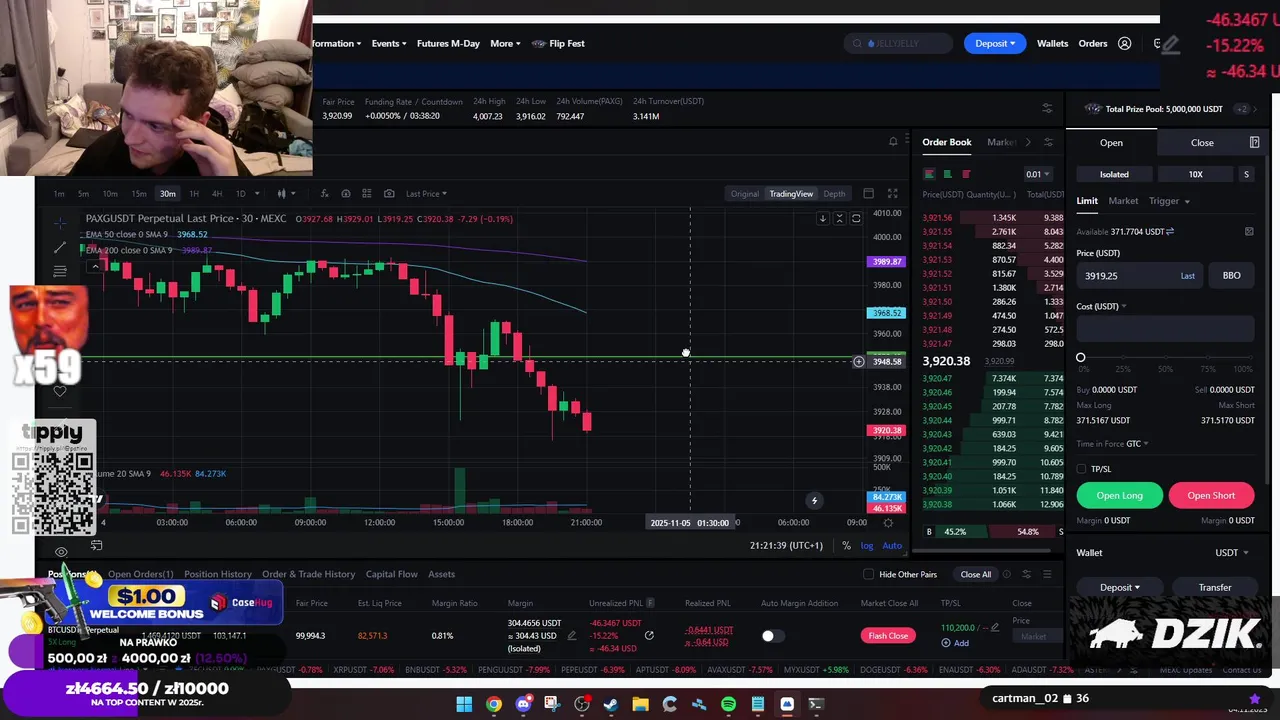Image resolution: width=1280 pixels, height=720 pixels.
Task: Select the crosshair cursor tool on chart
Action: [x=60, y=222]
